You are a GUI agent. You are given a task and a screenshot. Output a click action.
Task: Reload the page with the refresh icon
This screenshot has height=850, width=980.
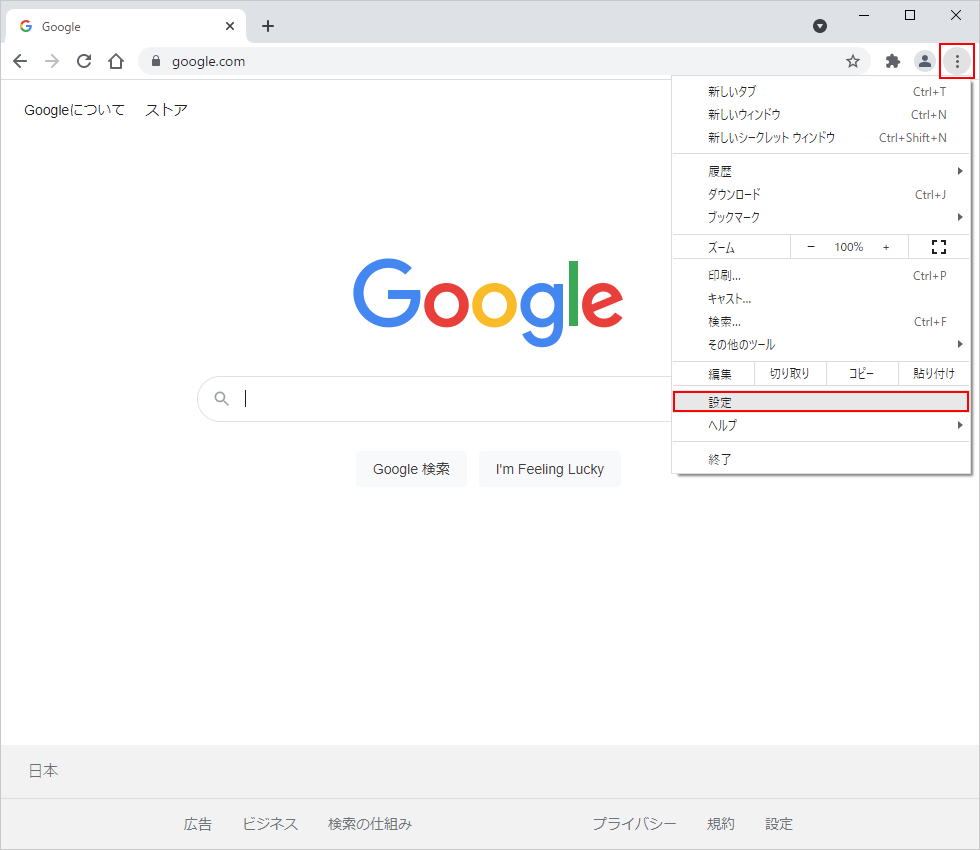coord(84,61)
